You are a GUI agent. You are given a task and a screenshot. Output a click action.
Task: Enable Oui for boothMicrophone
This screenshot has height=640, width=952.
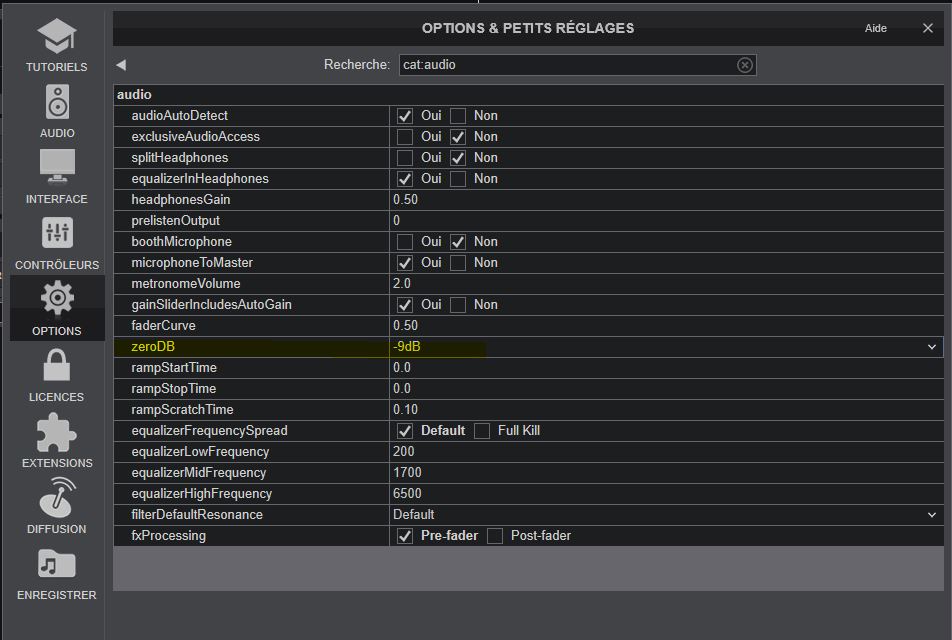[405, 242]
